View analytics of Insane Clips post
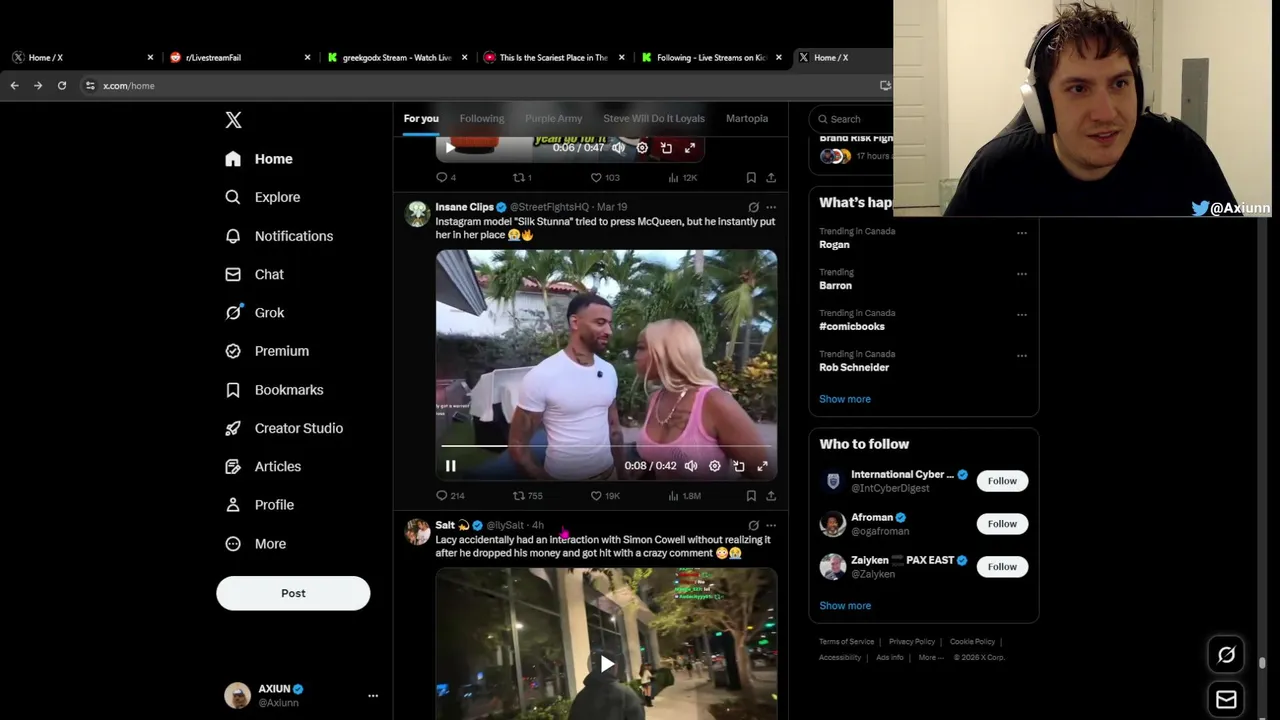The image size is (1280, 720). coord(684,496)
